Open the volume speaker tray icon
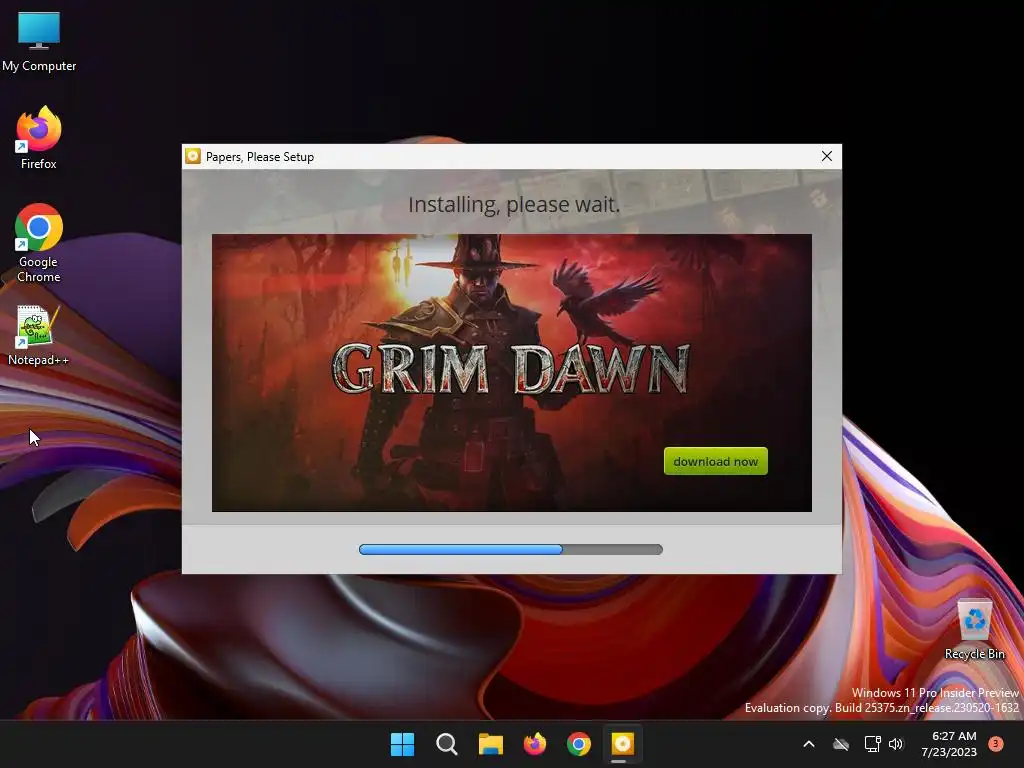 tap(896, 744)
